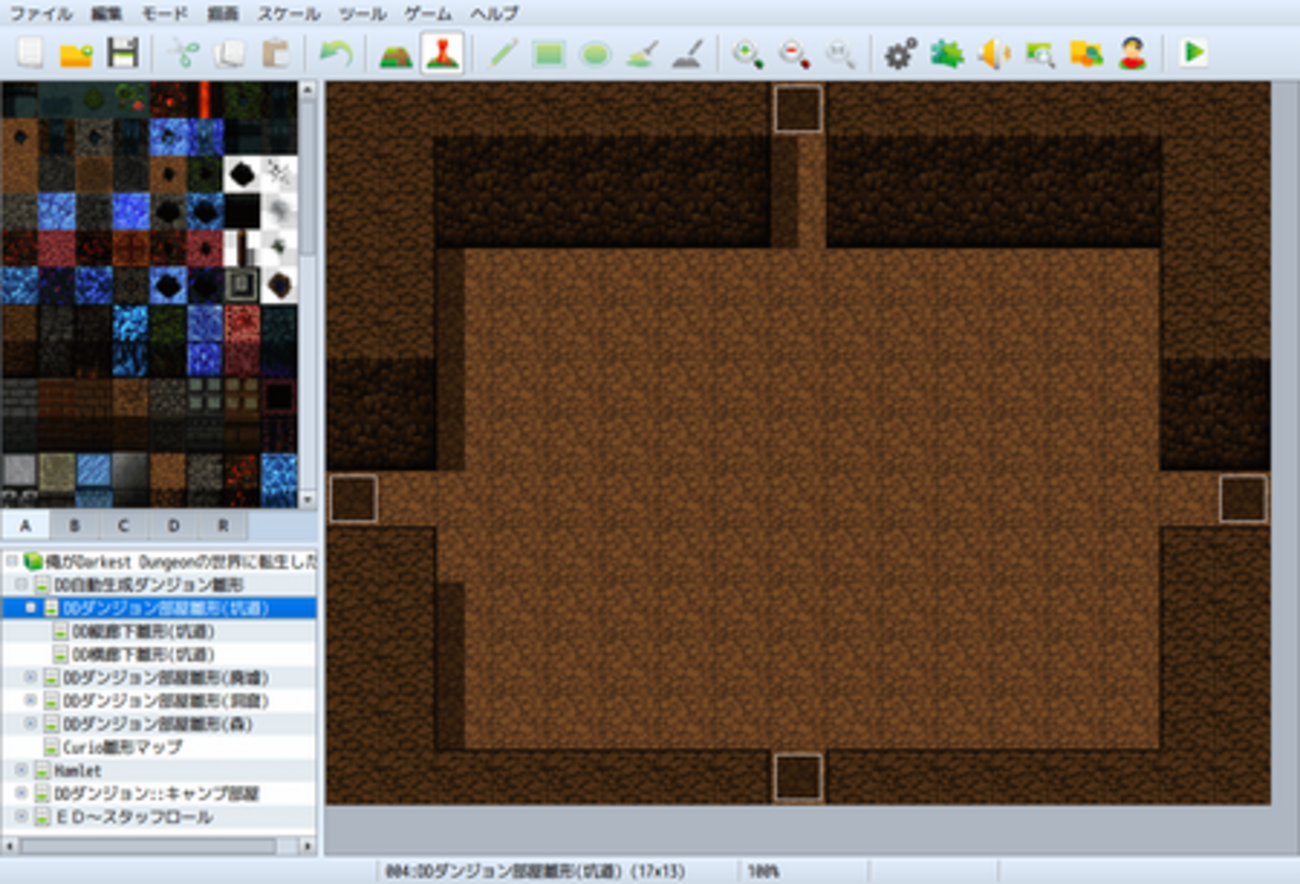This screenshot has height=884, width=1300.
Task: Expand the DDダンジョン部屋雛形(廃墟) node
Action: pos(30,678)
